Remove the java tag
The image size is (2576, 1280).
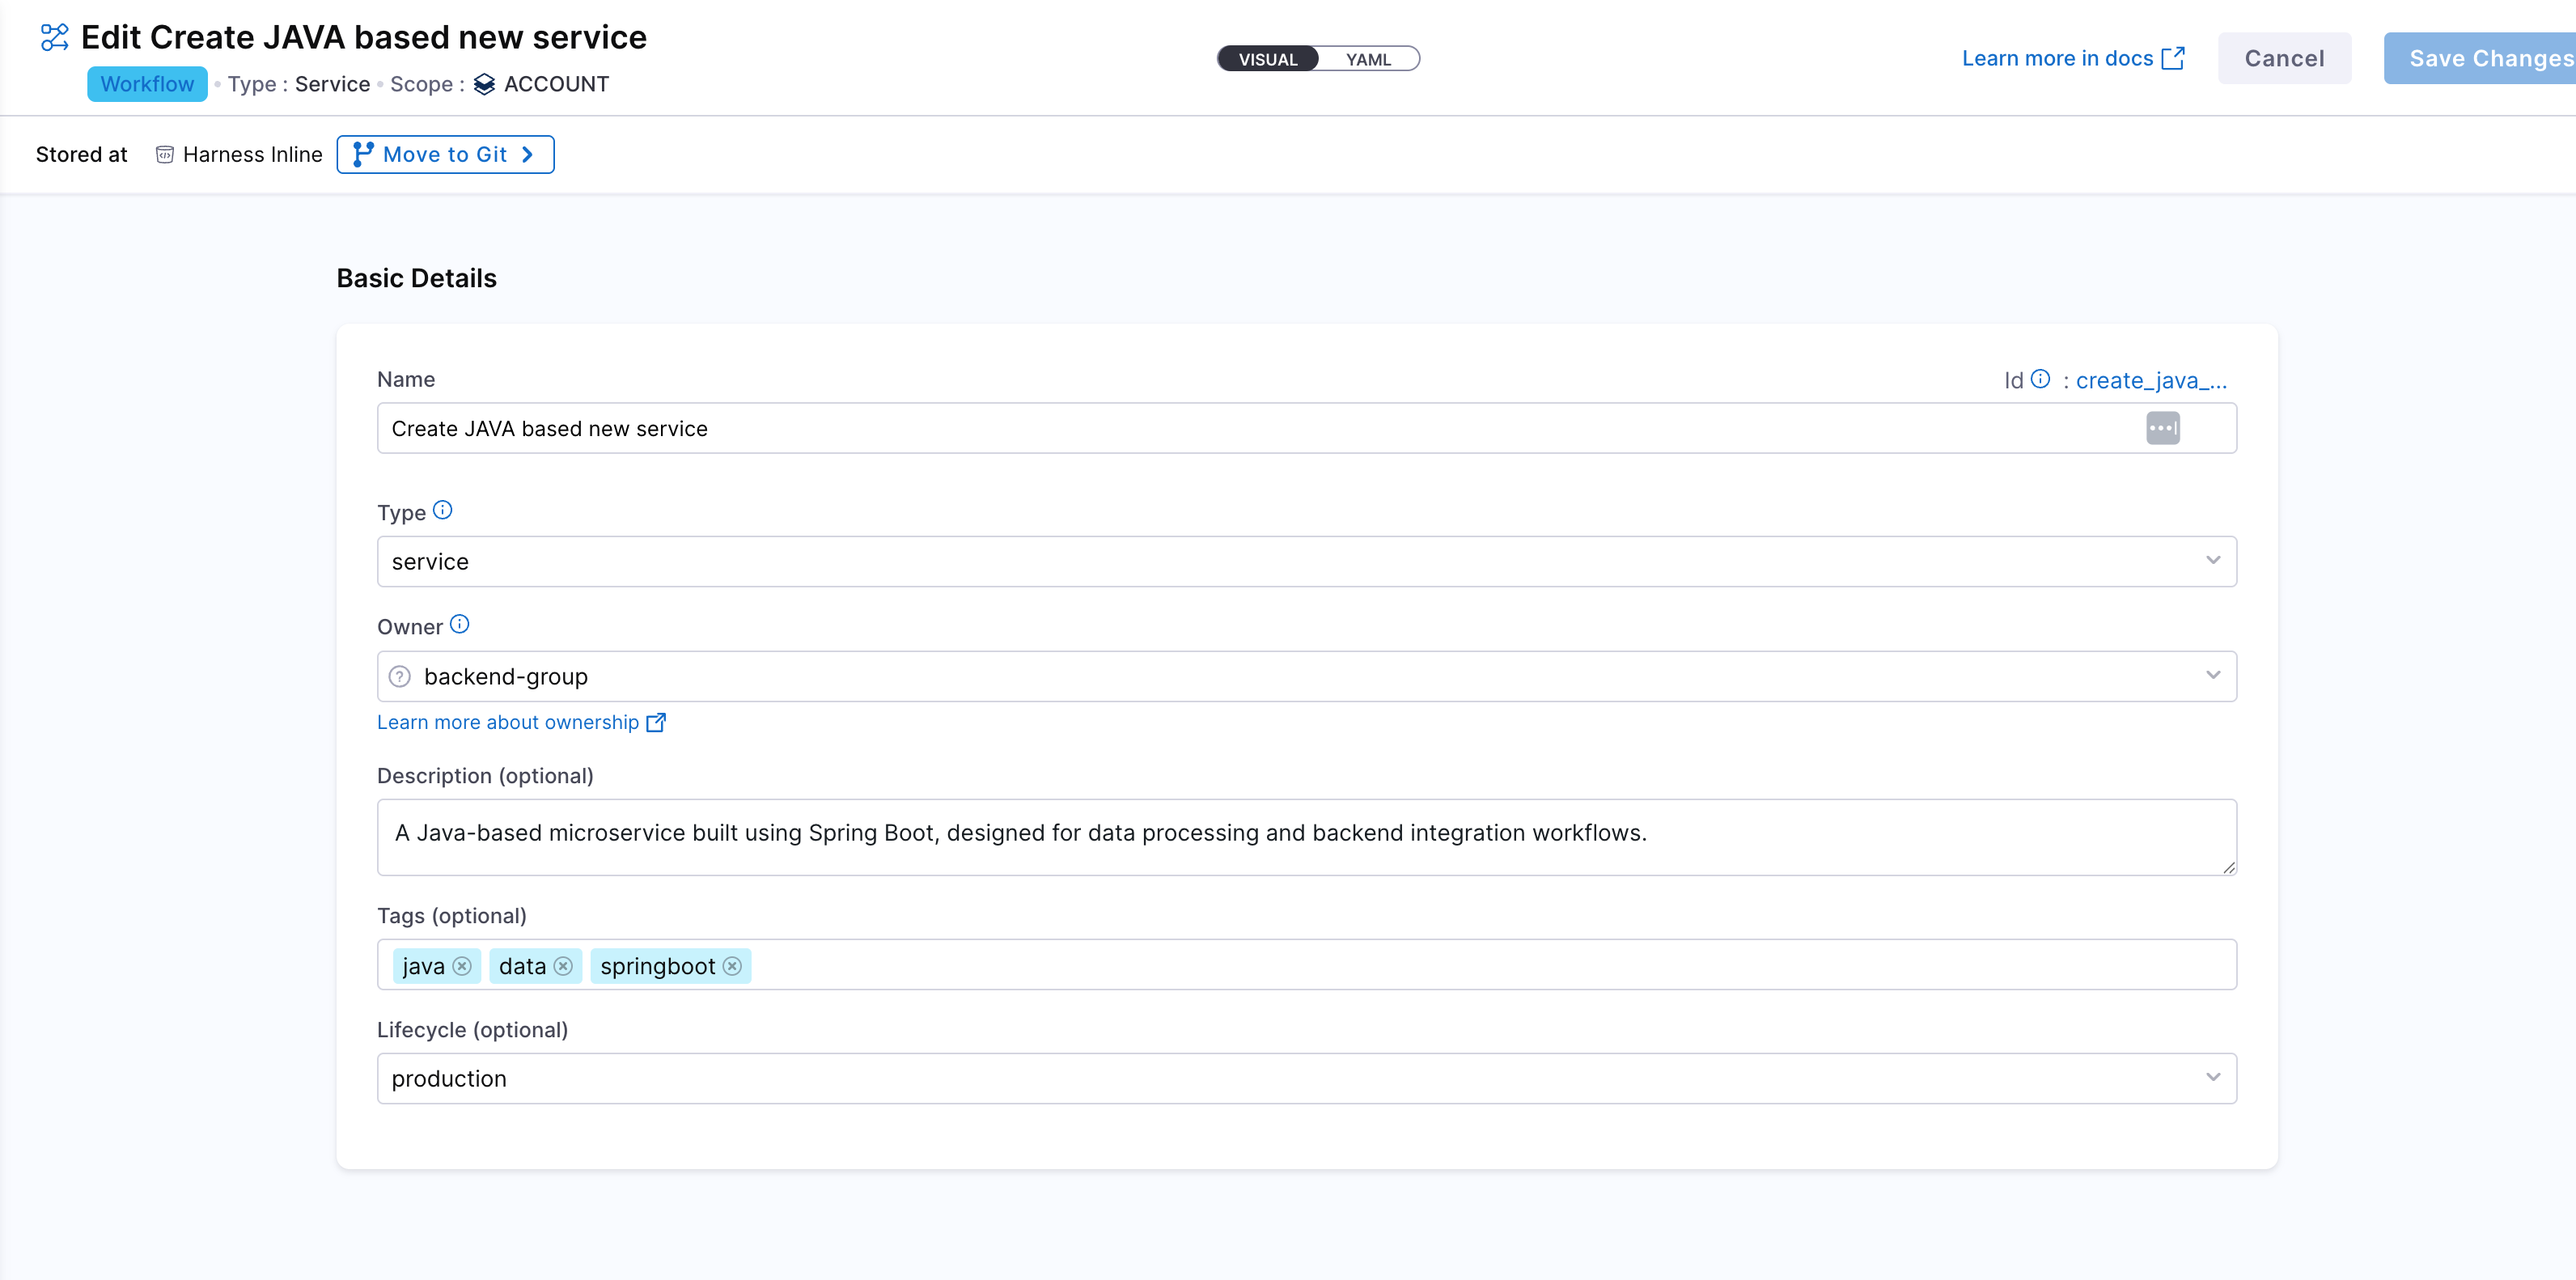click(x=462, y=966)
